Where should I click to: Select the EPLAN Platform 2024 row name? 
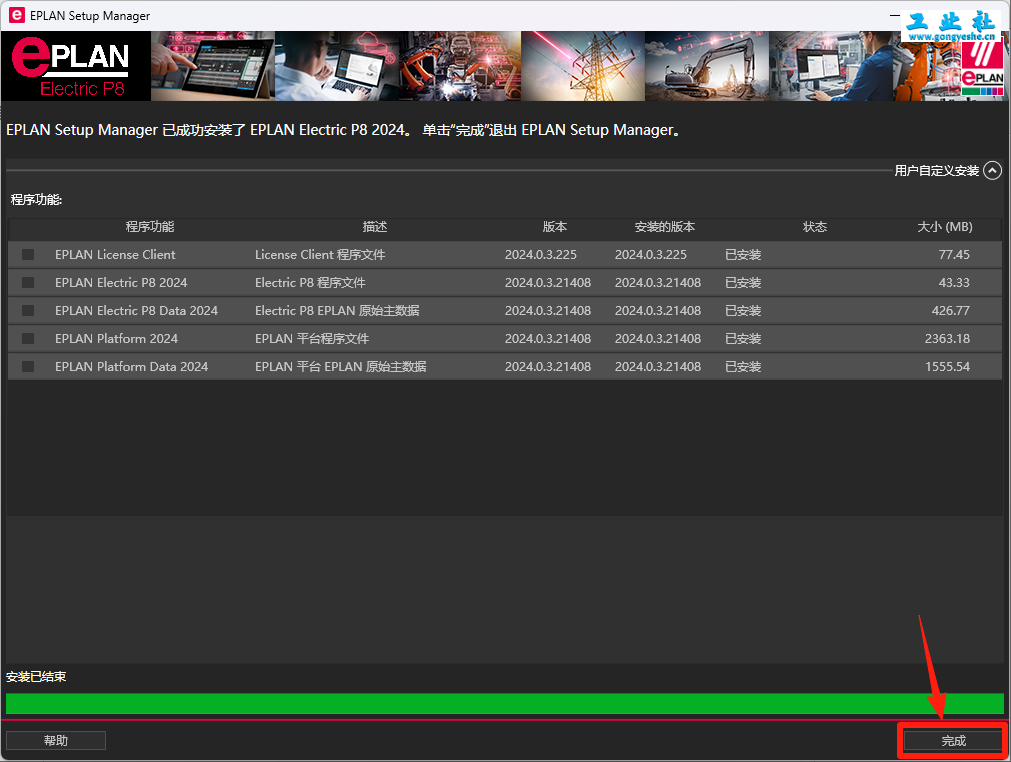tap(116, 338)
